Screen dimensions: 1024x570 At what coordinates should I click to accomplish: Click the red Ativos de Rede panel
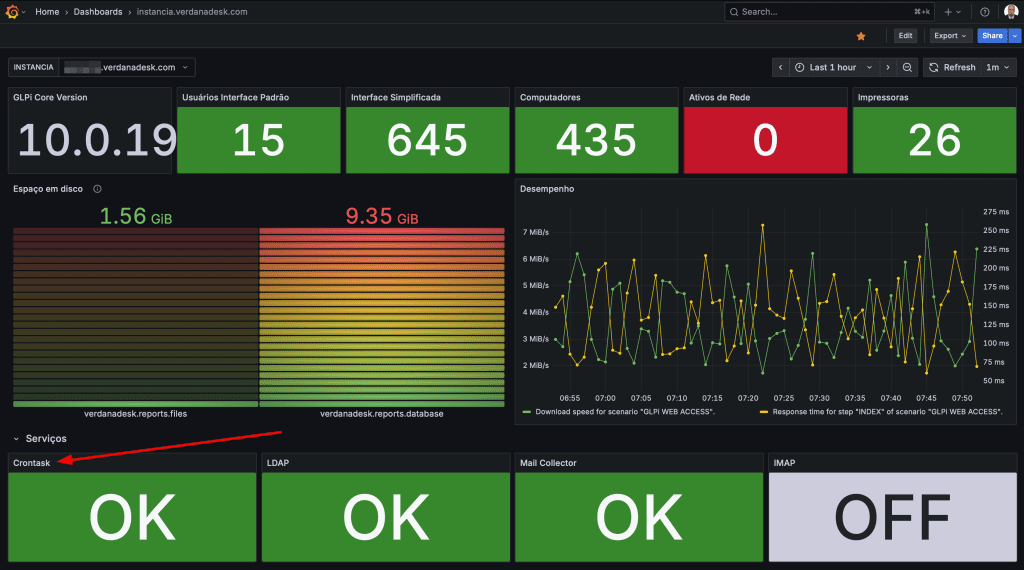(x=765, y=140)
